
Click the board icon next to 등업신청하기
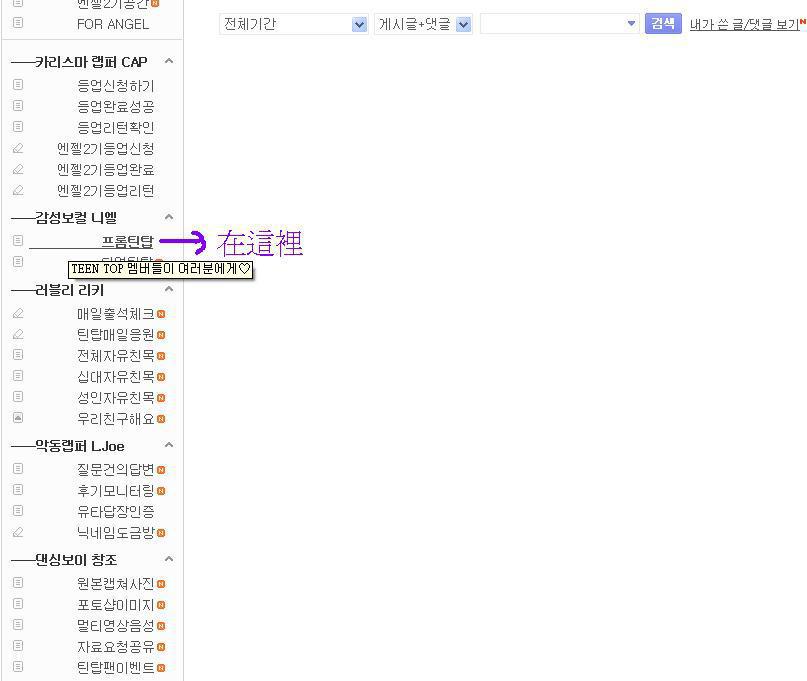coord(18,84)
